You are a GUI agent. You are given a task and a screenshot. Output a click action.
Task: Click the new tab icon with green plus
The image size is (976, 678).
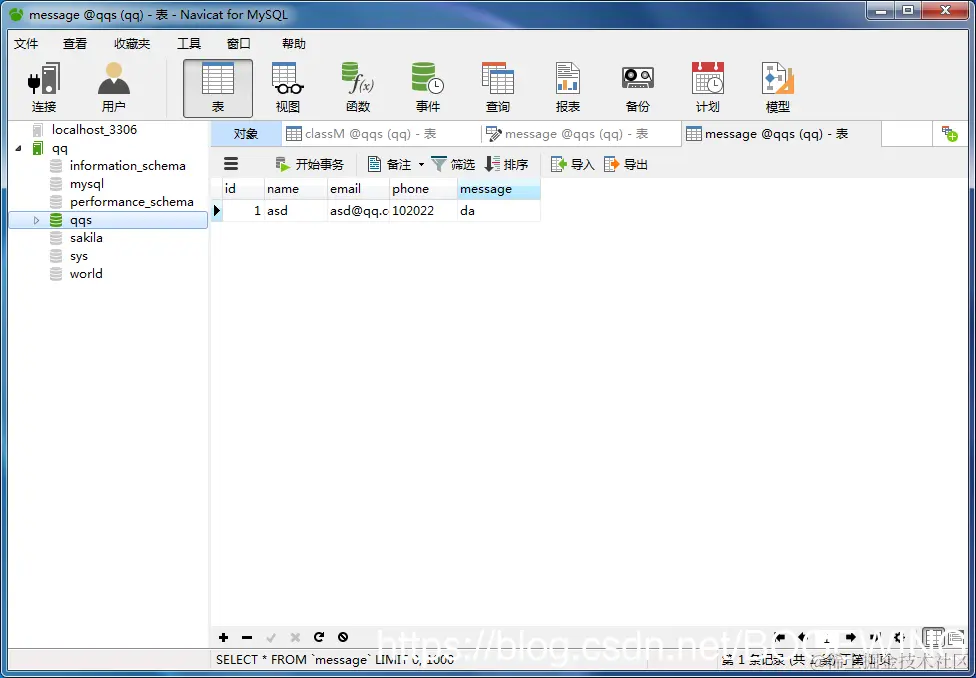[x=950, y=134]
